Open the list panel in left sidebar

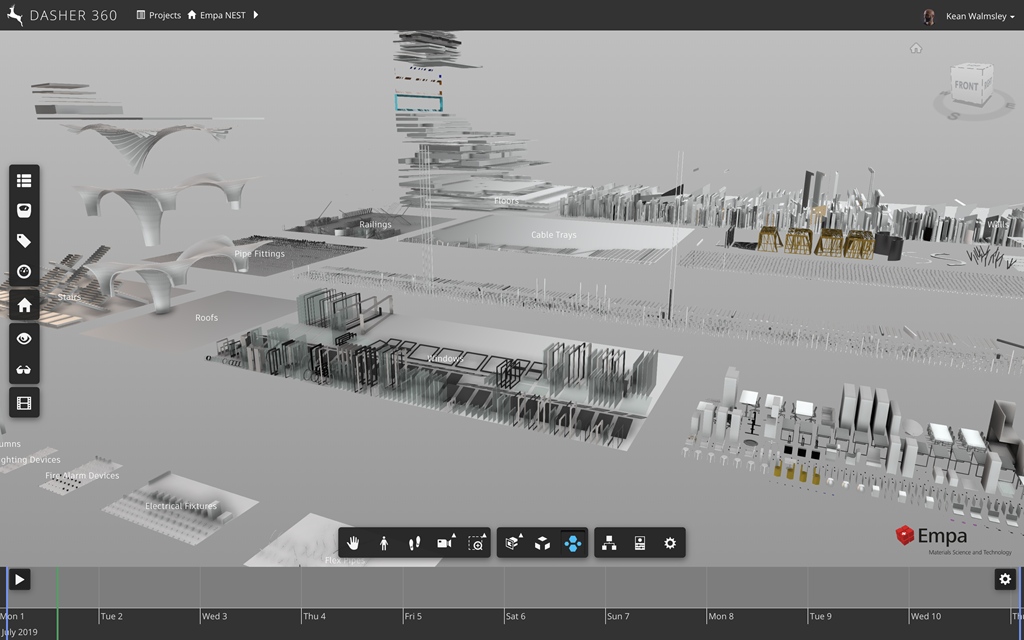pyautogui.click(x=24, y=181)
